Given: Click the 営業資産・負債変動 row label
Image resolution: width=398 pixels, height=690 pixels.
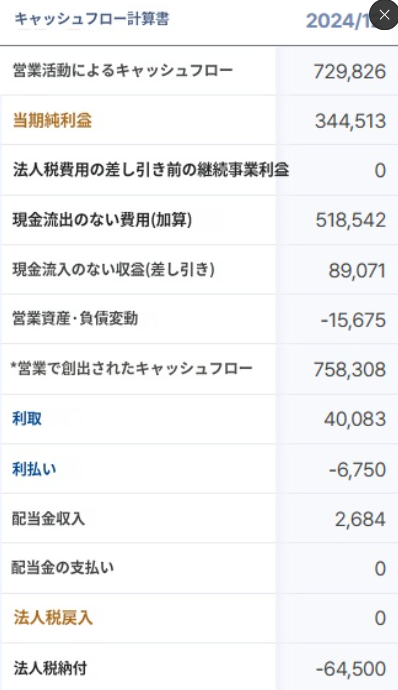Looking at the screenshot, I should pyautogui.click(x=75, y=318).
